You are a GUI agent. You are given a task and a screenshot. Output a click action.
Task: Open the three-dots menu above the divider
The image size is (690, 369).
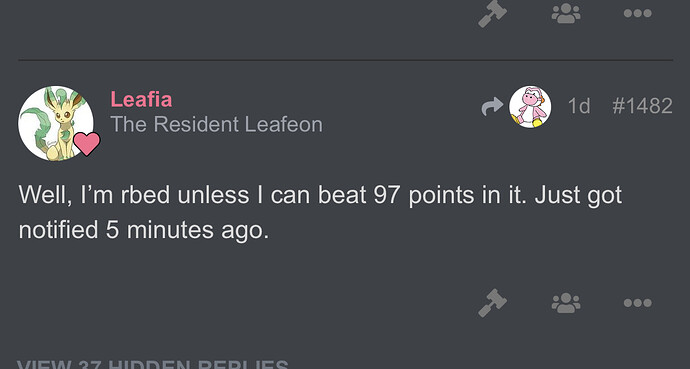point(638,14)
